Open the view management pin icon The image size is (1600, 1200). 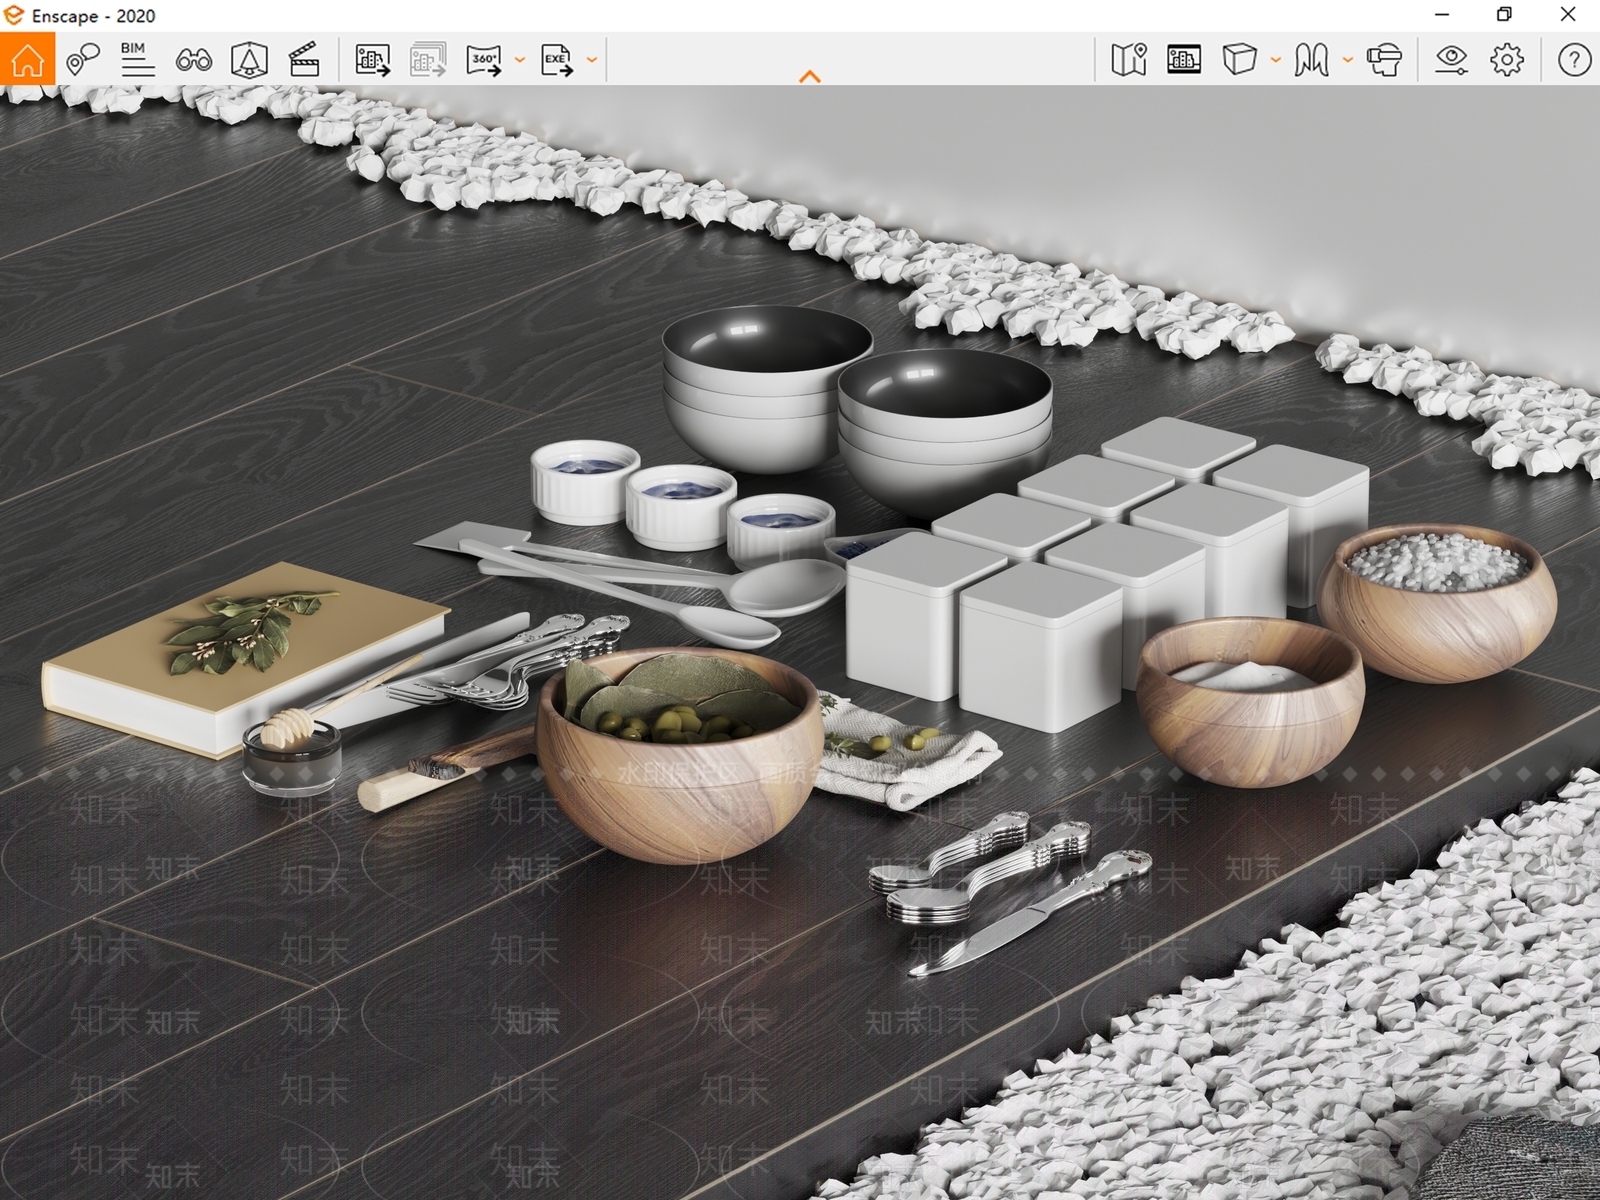83,60
